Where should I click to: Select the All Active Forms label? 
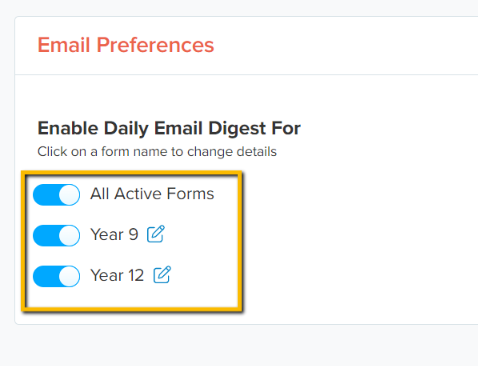[x=152, y=194]
